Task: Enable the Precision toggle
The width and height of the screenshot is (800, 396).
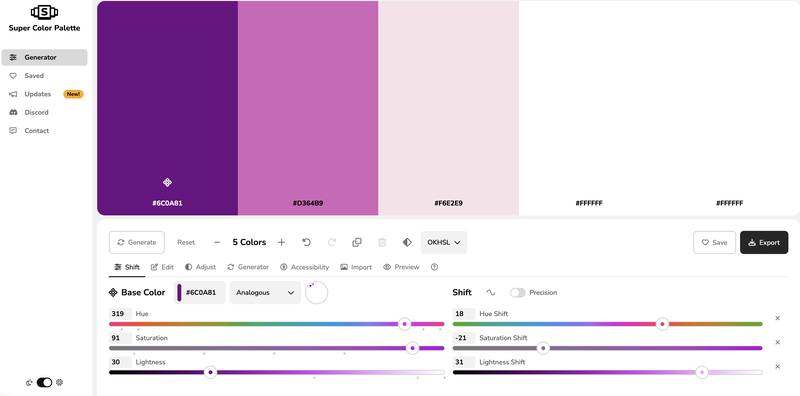Action: point(517,292)
